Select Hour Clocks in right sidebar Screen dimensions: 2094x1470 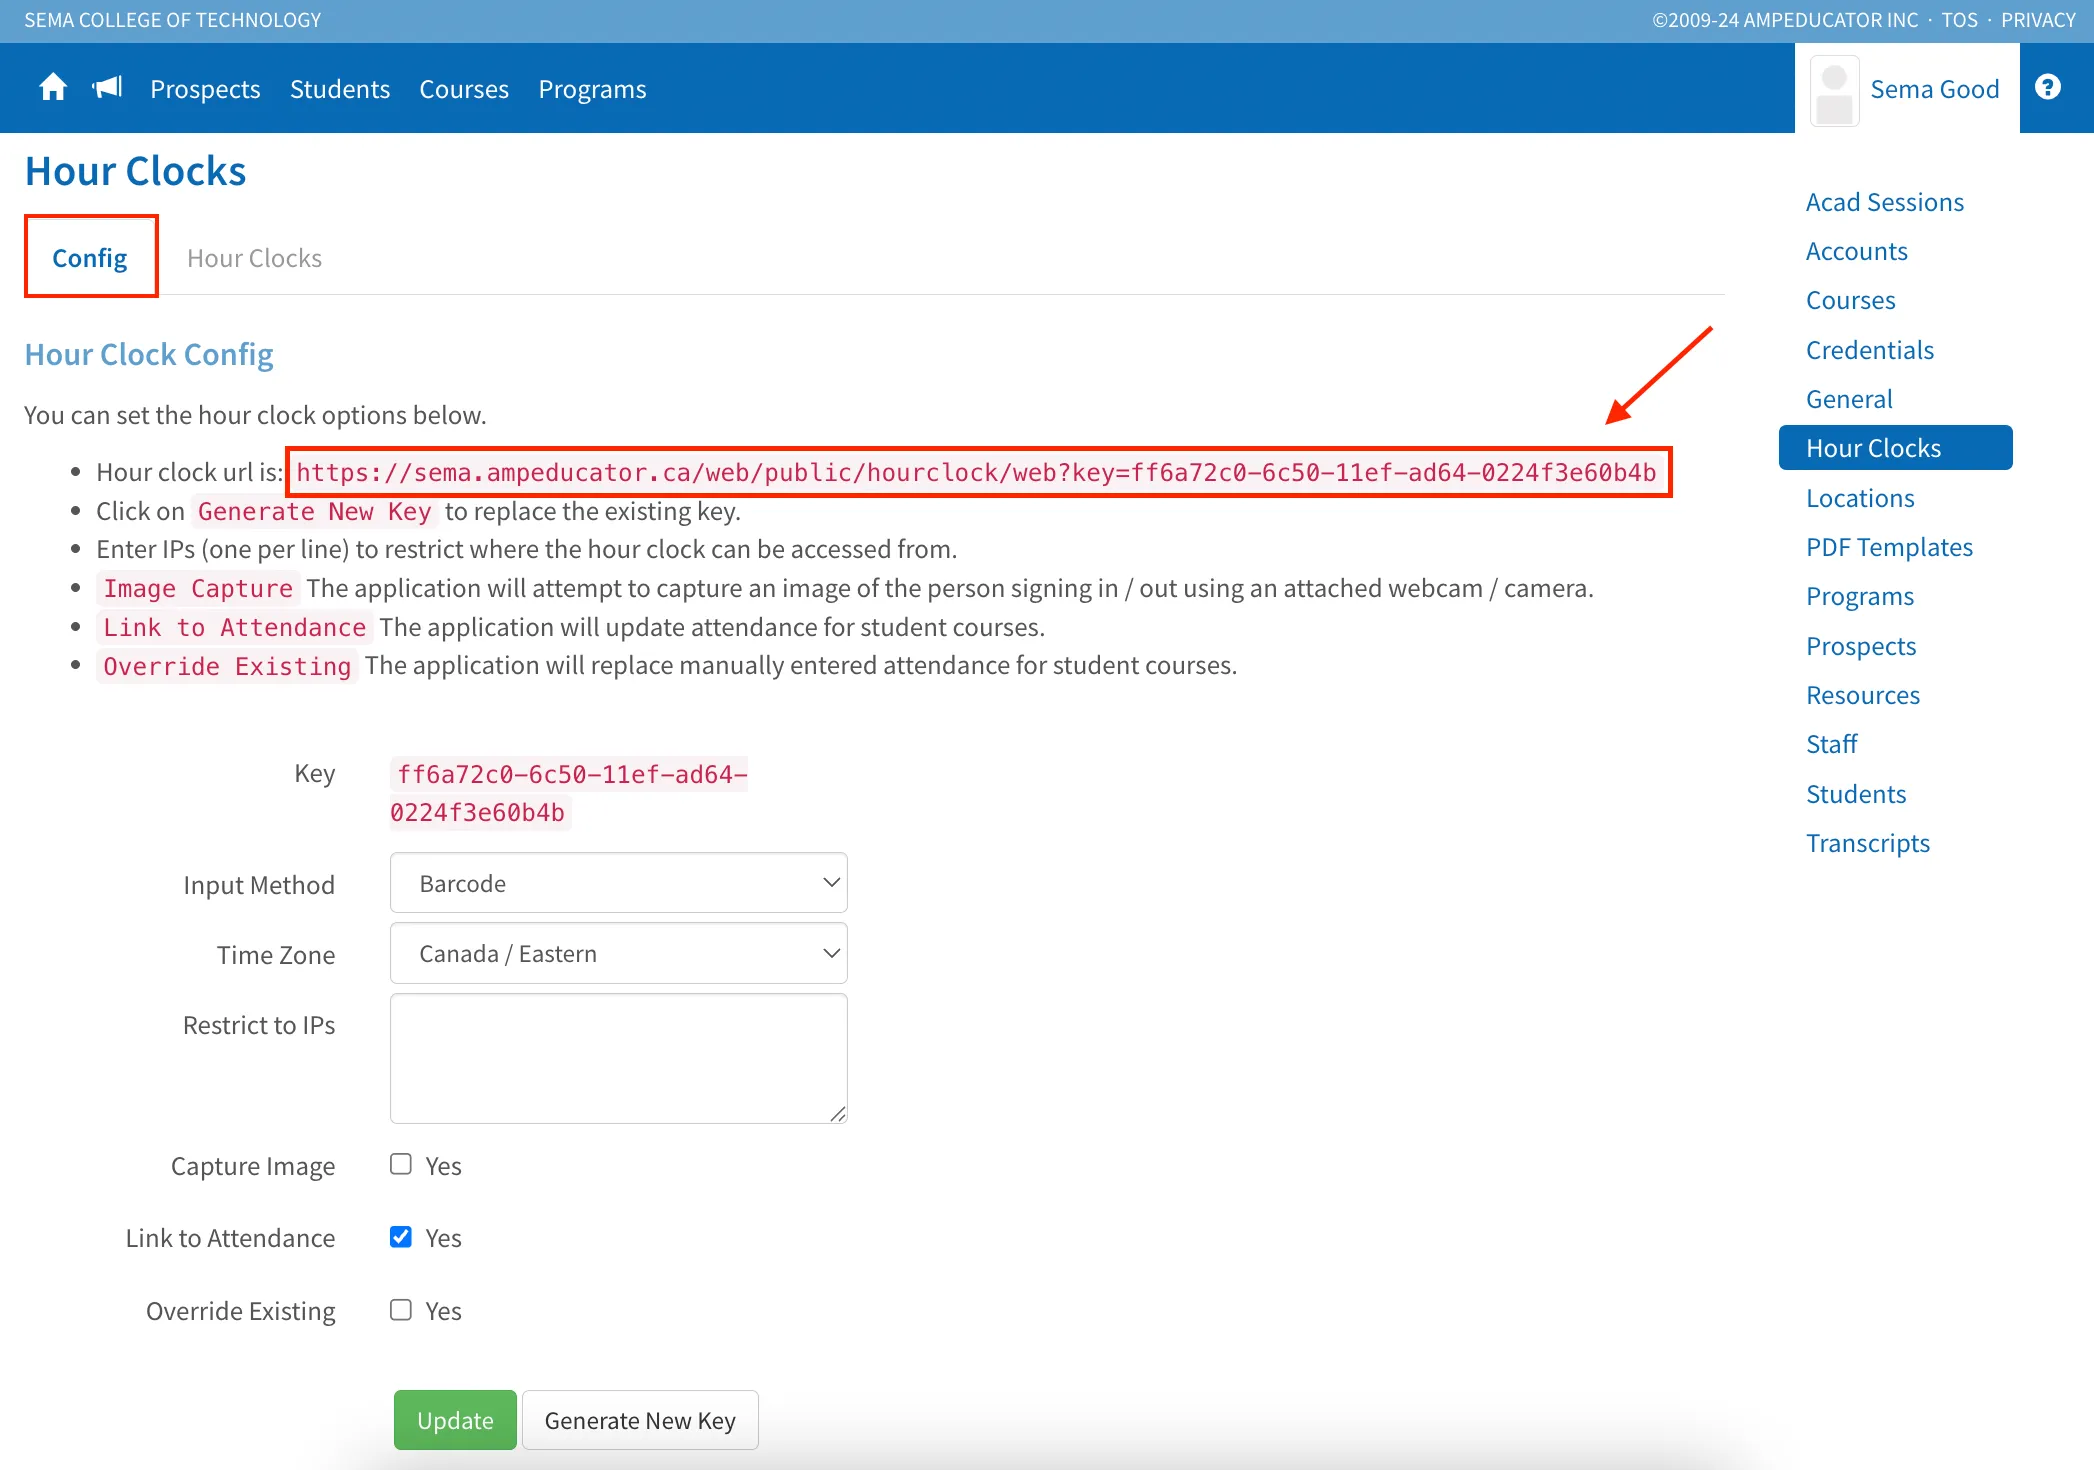click(1895, 447)
